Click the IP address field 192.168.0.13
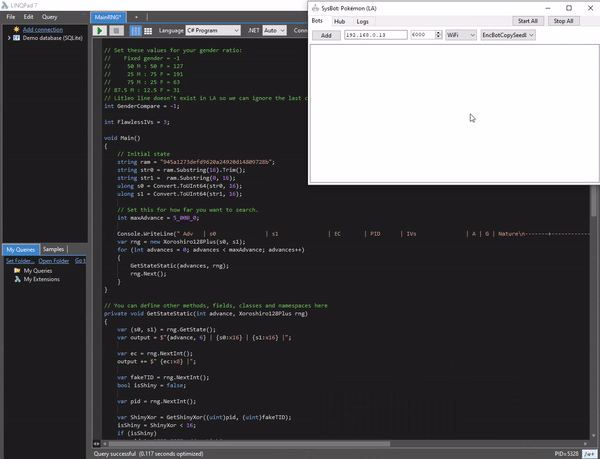The height and width of the screenshot is (459, 600). click(x=376, y=35)
